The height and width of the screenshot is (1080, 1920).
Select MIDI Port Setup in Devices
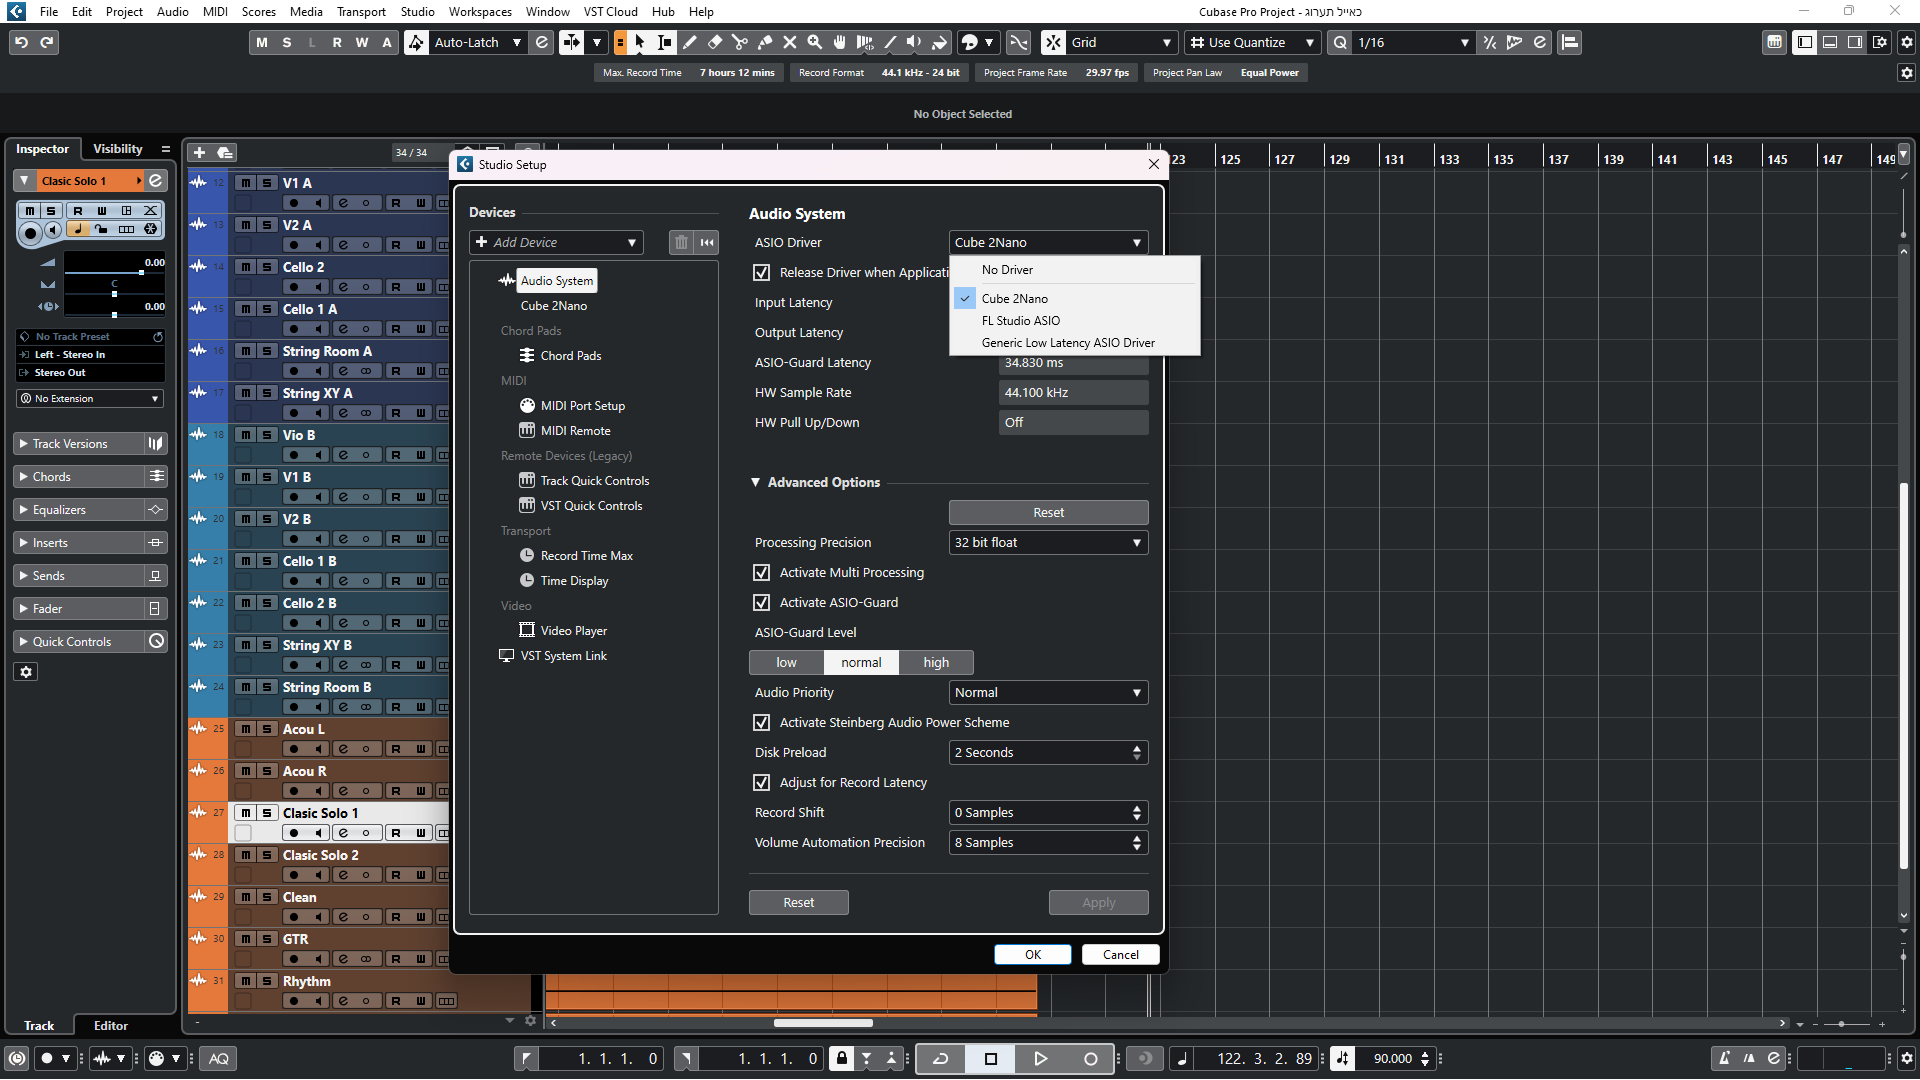point(582,405)
